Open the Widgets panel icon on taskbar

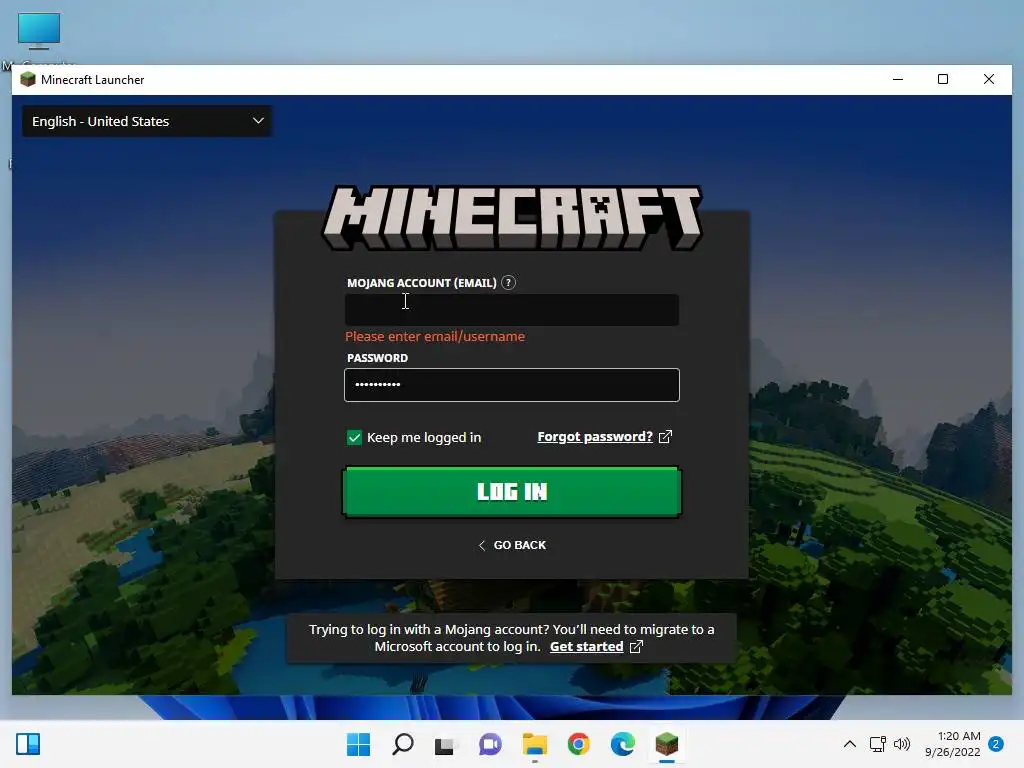28,744
